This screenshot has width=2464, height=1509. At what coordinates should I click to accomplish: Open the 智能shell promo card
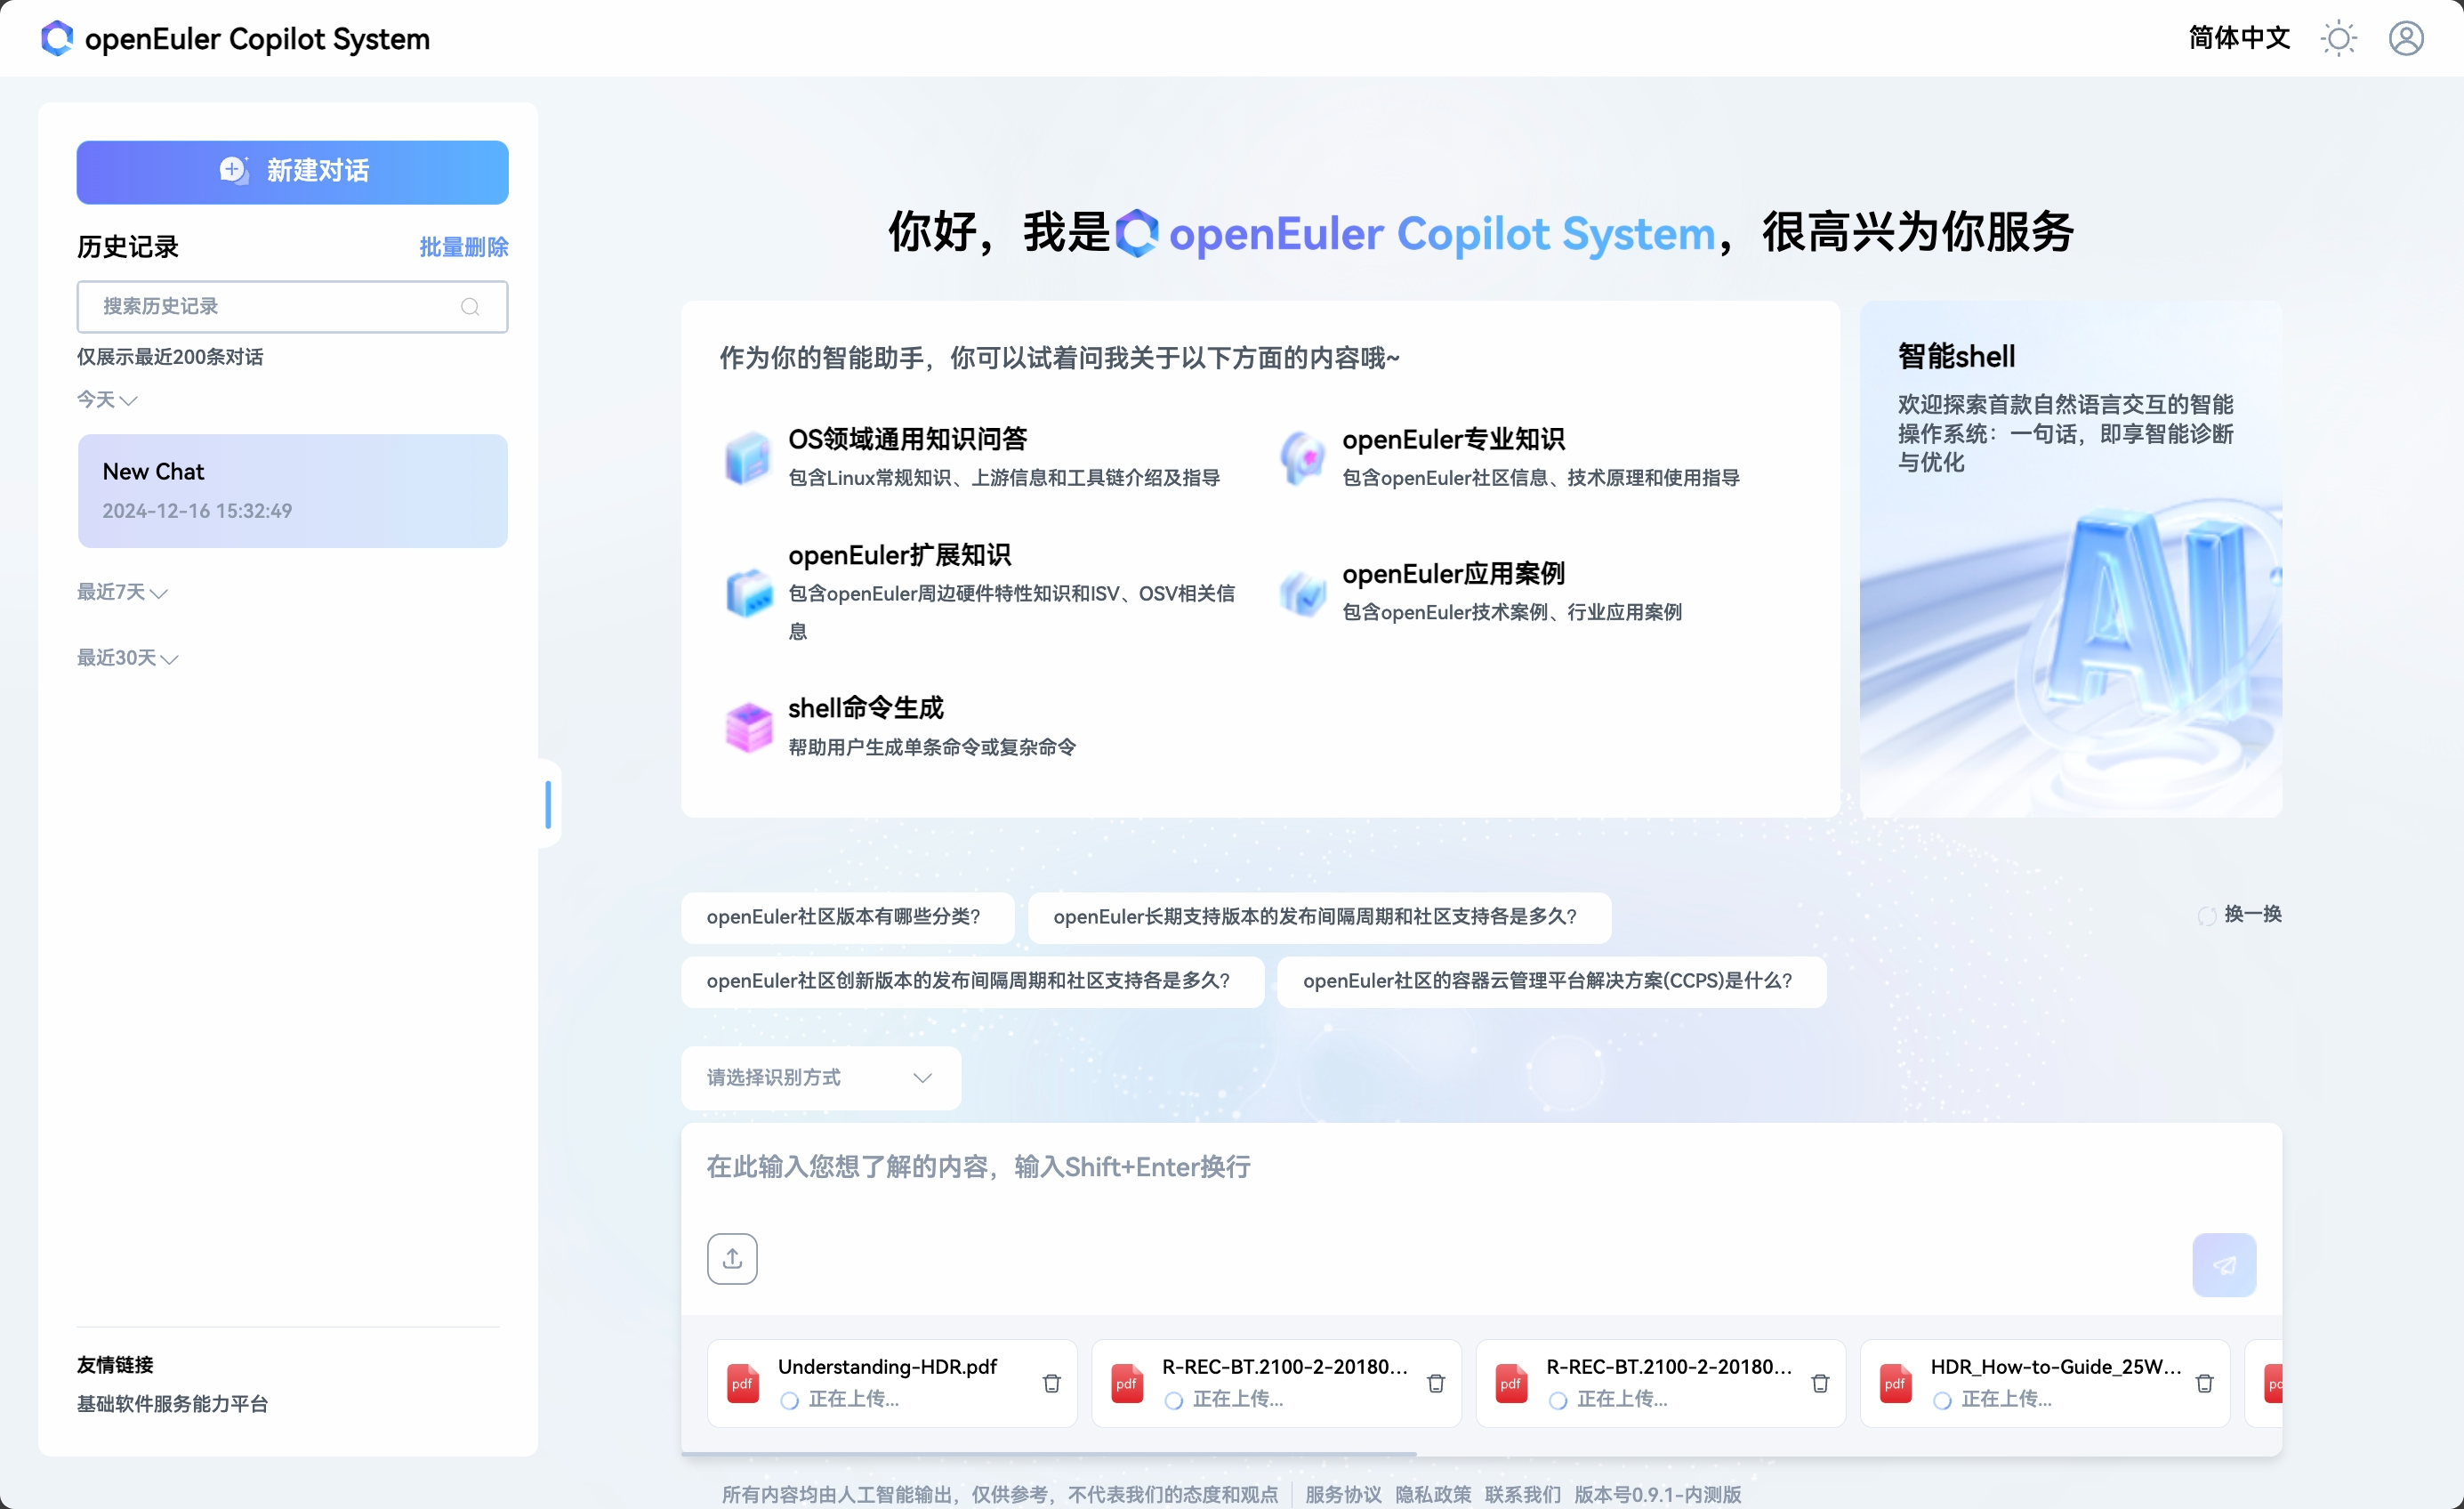coord(2070,559)
